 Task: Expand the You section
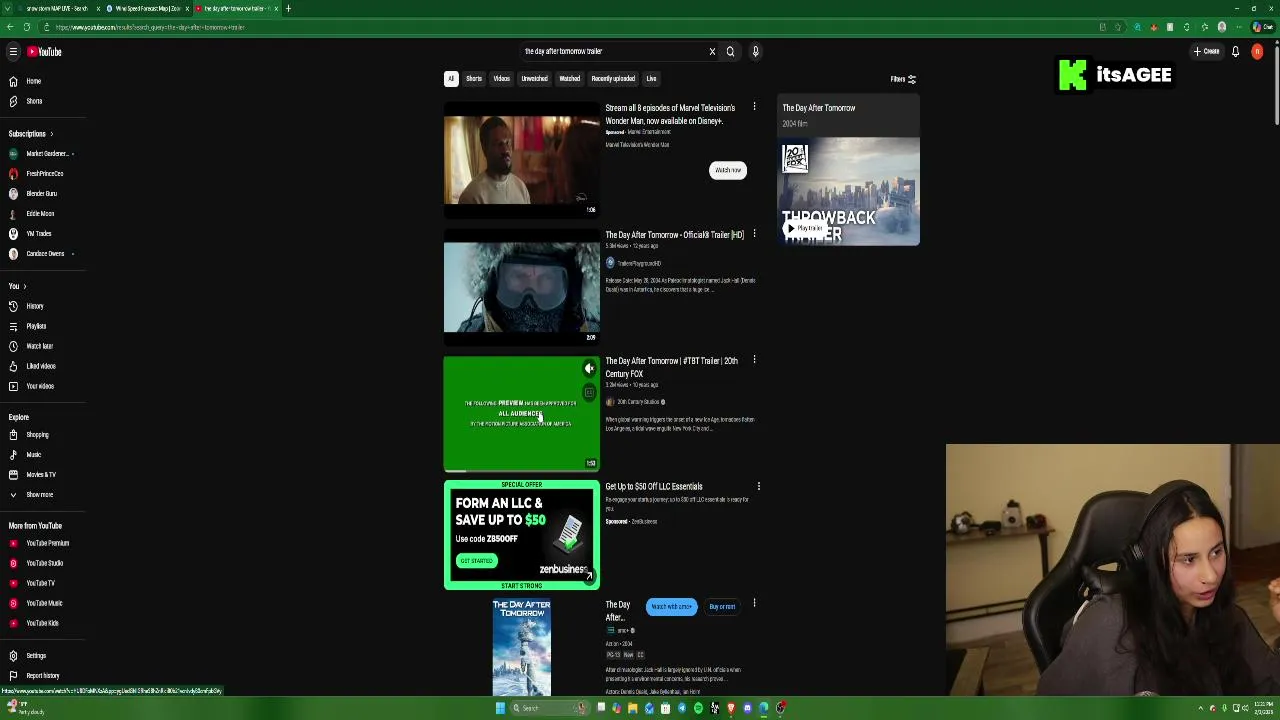coord(17,286)
